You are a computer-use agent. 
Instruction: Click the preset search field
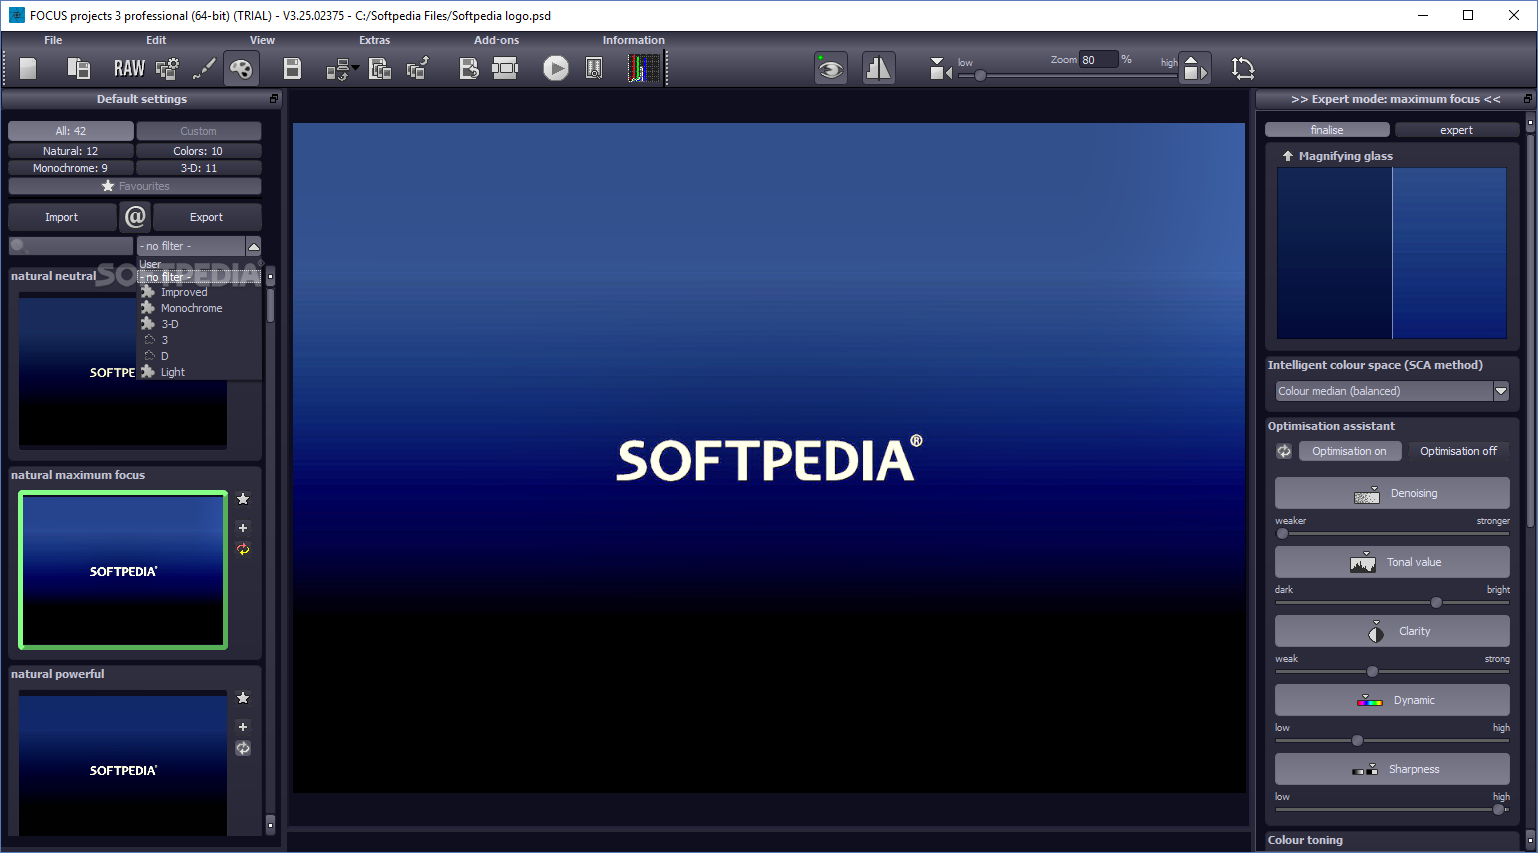(x=71, y=246)
